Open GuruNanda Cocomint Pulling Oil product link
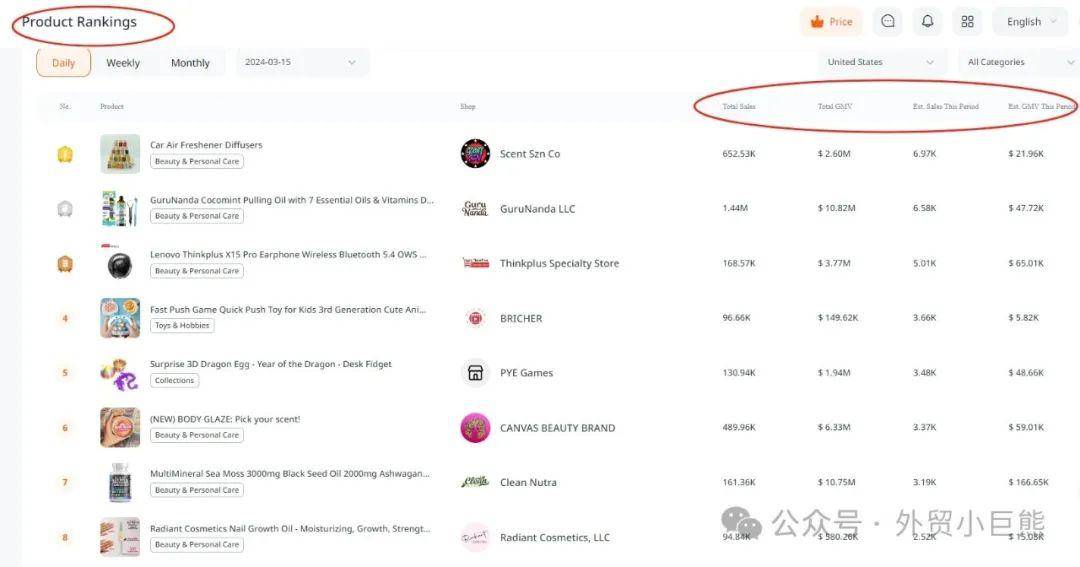 [292, 200]
